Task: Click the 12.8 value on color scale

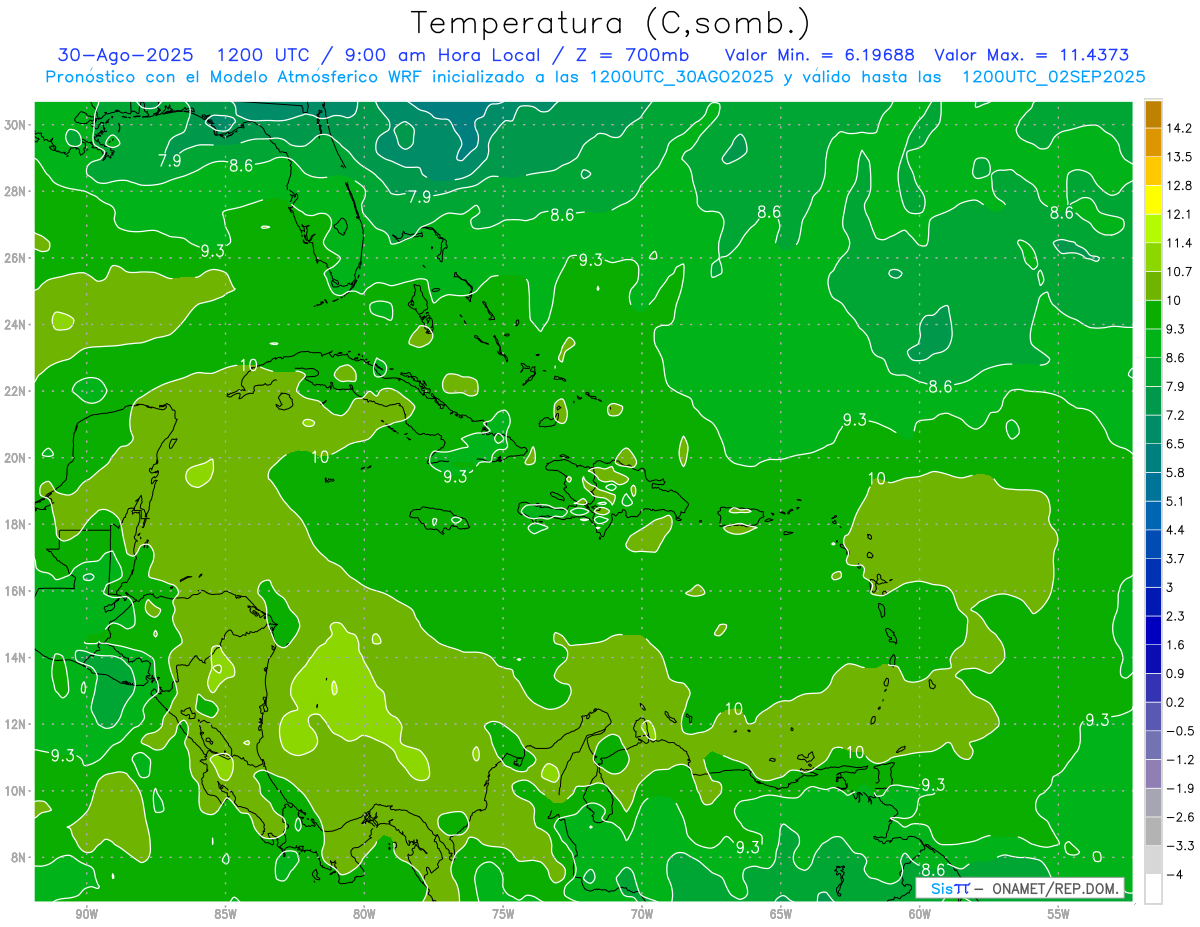Action: pyautogui.click(x=1179, y=186)
